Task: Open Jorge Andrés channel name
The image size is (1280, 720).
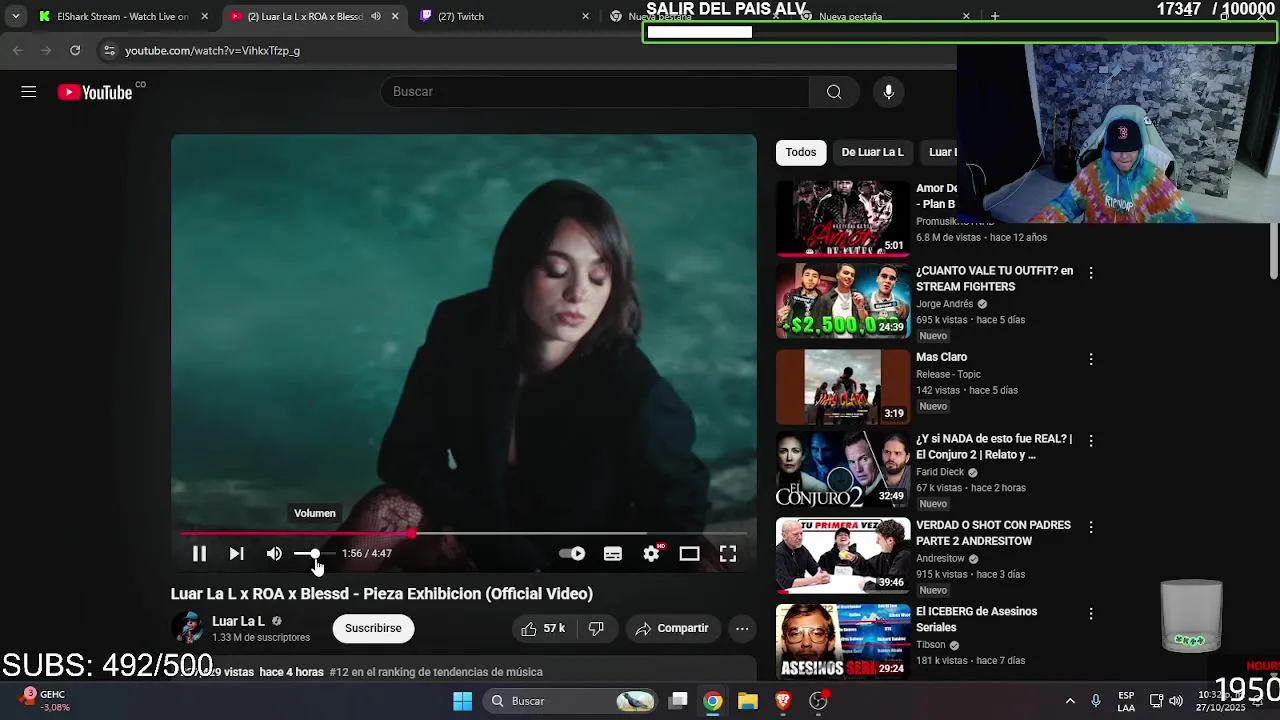Action: pyautogui.click(x=944, y=304)
